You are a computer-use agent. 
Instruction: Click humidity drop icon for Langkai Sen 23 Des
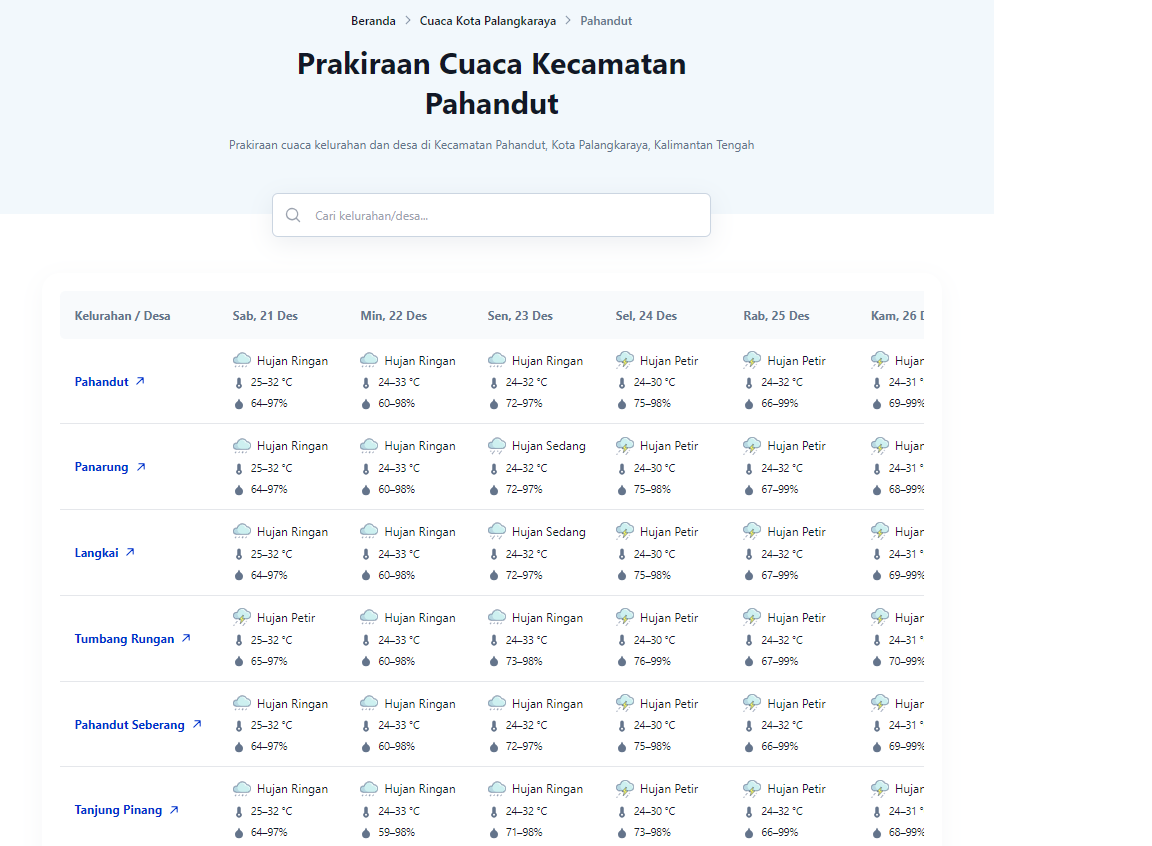coord(494,576)
